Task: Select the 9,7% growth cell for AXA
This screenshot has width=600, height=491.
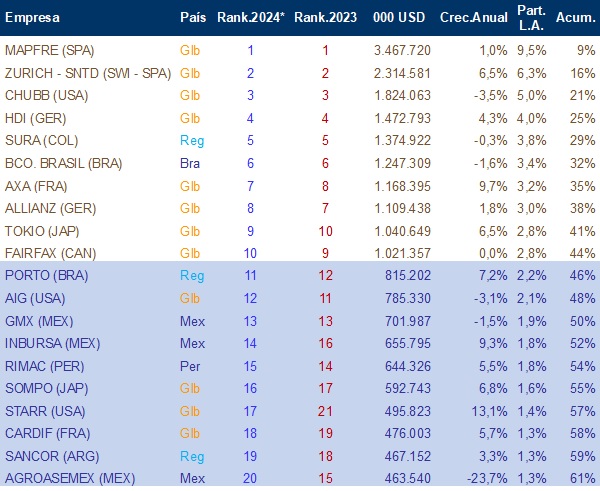Action: click(493, 186)
